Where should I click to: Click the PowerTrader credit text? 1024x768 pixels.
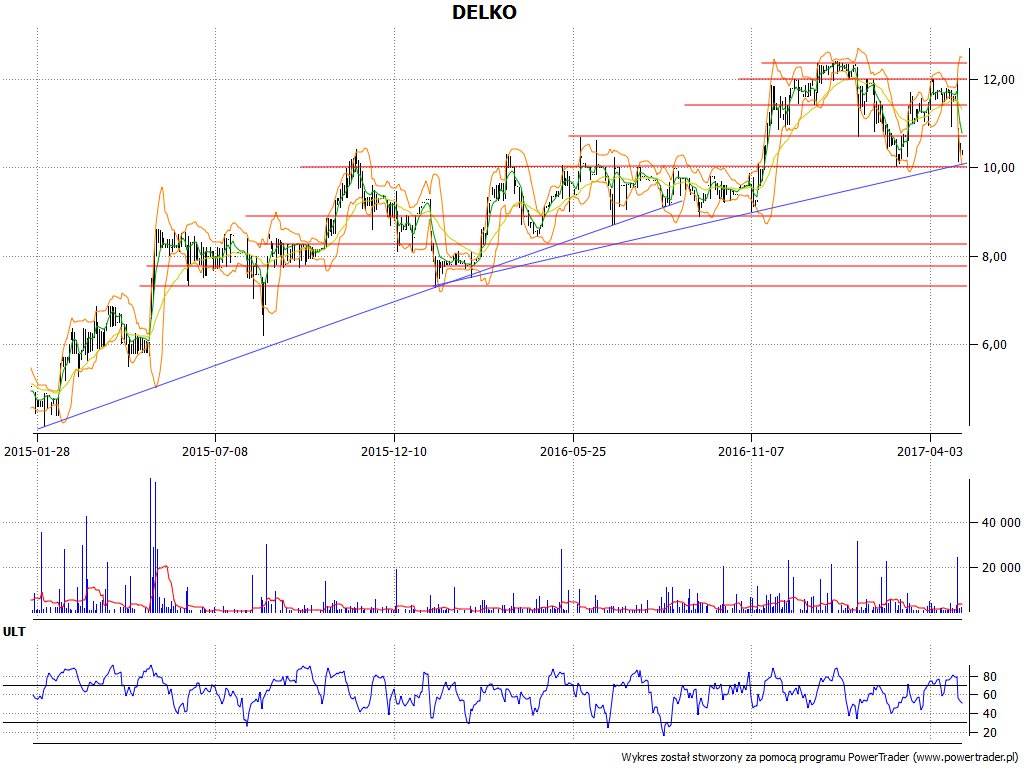tap(820, 758)
